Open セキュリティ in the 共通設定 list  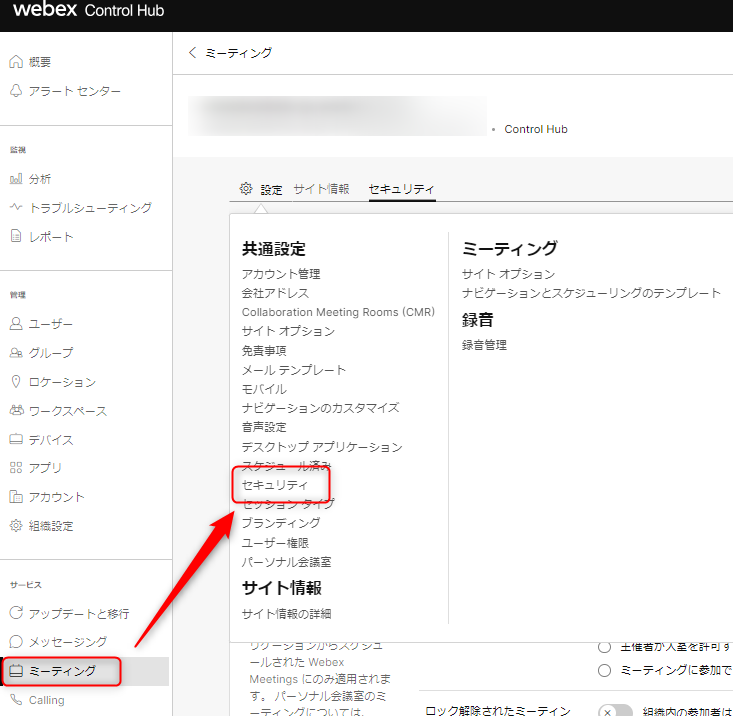click(x=275, y=485)
